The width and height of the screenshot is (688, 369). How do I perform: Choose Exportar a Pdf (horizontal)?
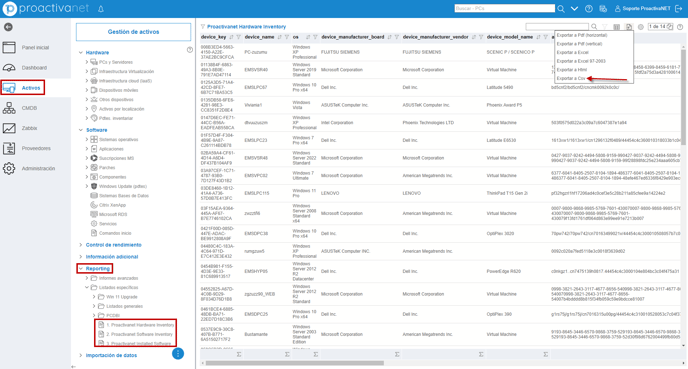tap(582, 35)
